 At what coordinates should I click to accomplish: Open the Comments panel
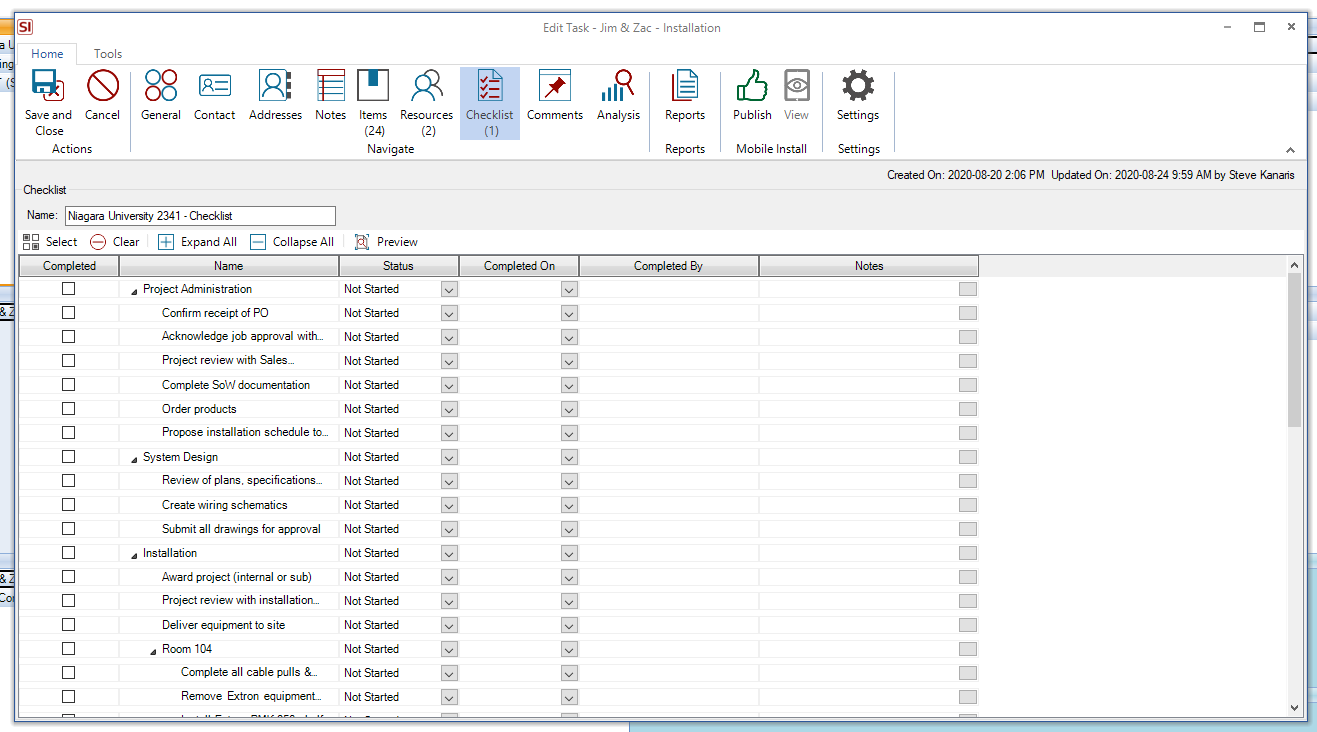coord(554,95)
